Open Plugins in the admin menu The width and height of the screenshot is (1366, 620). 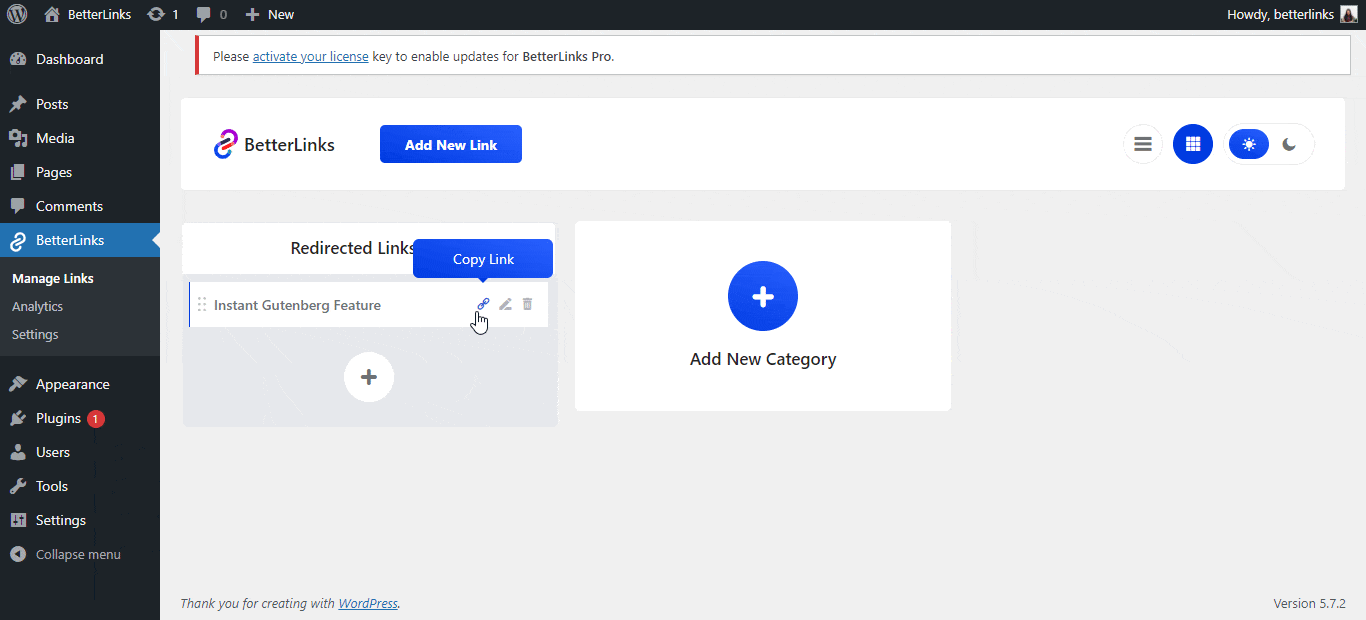pyautogui.click(x=80, y=418)
